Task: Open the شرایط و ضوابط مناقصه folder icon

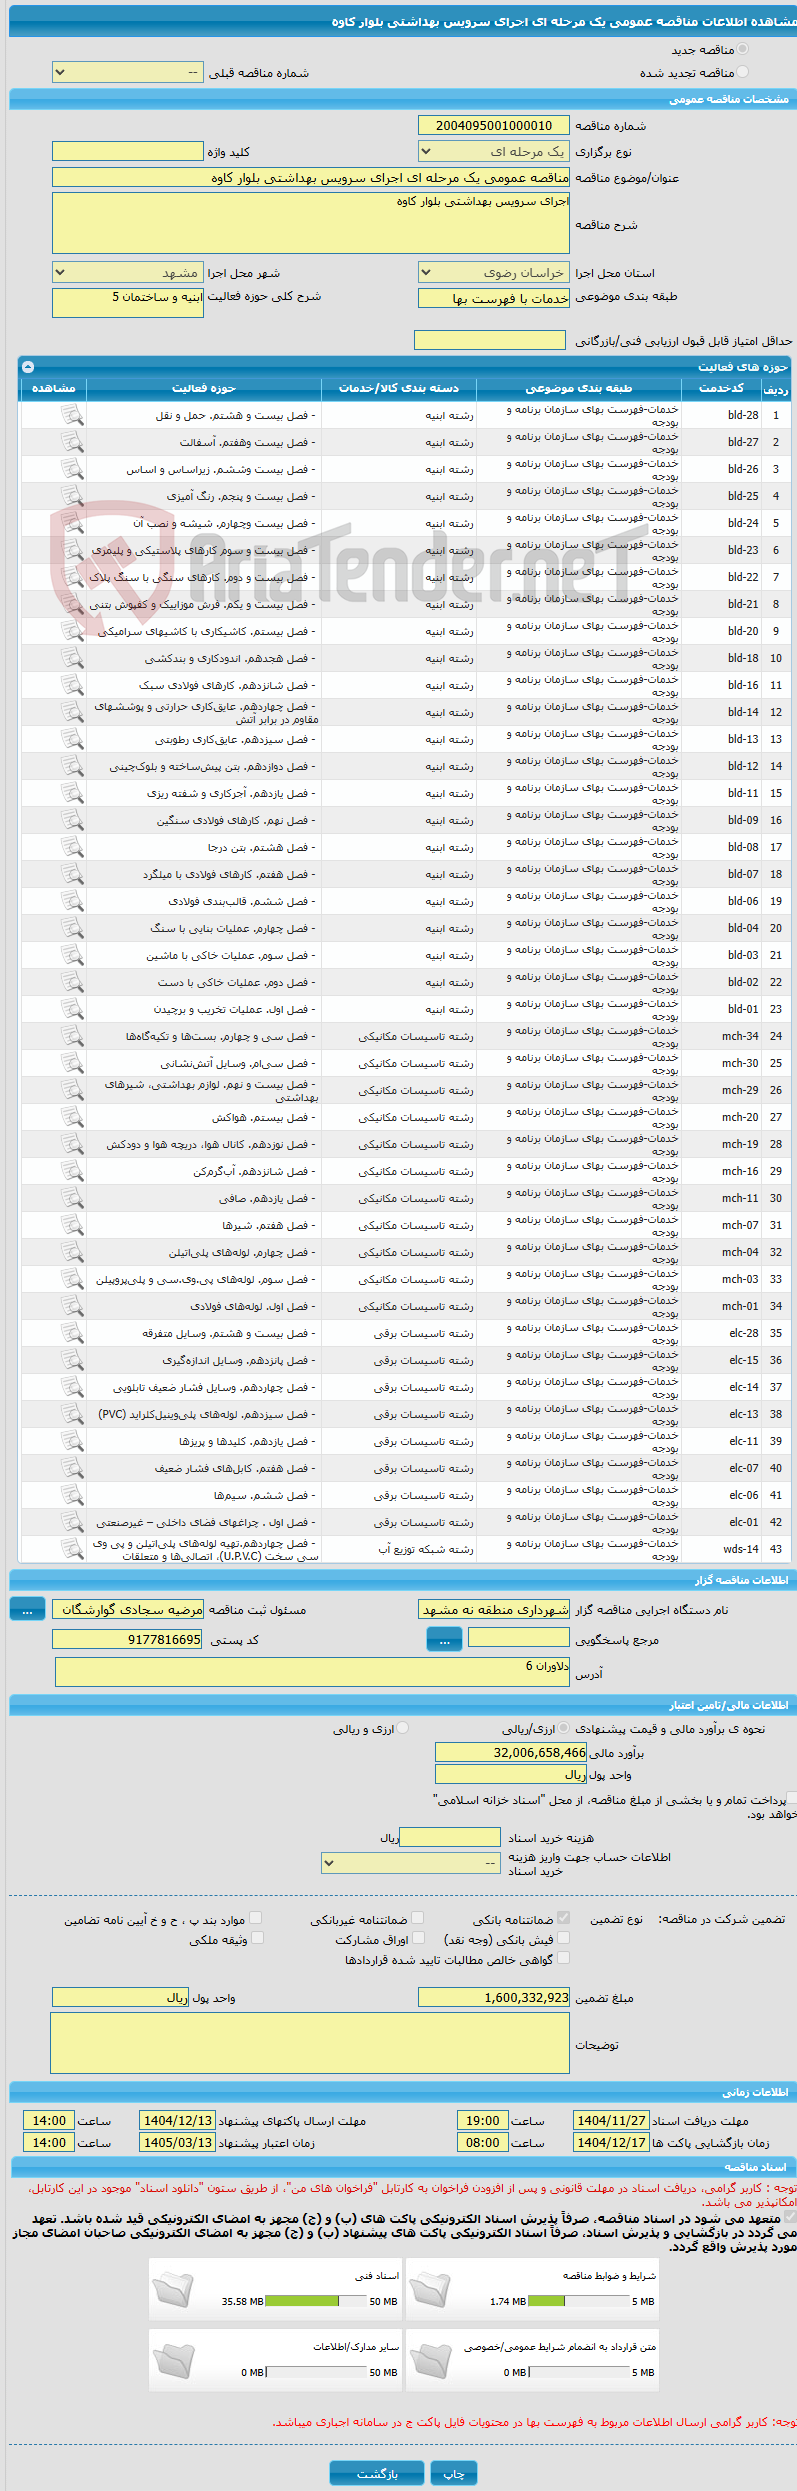Action: [430, 2288]
